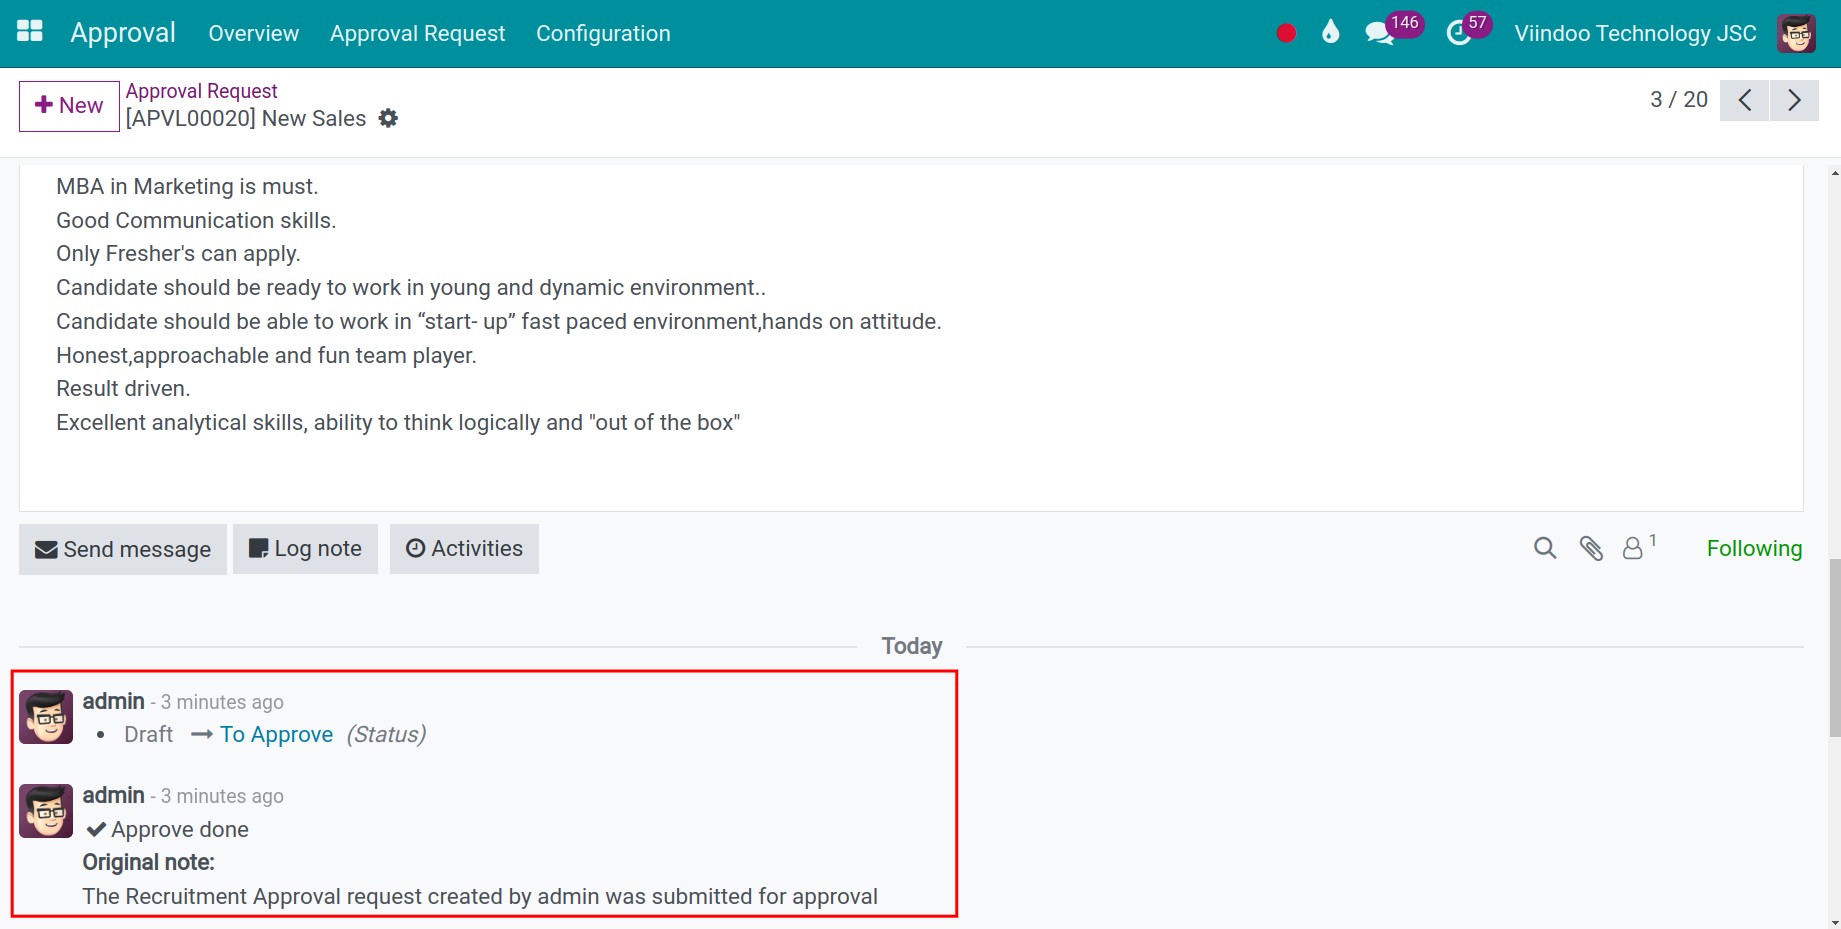Click the 3 / 20 record counter

(1678, 100)
